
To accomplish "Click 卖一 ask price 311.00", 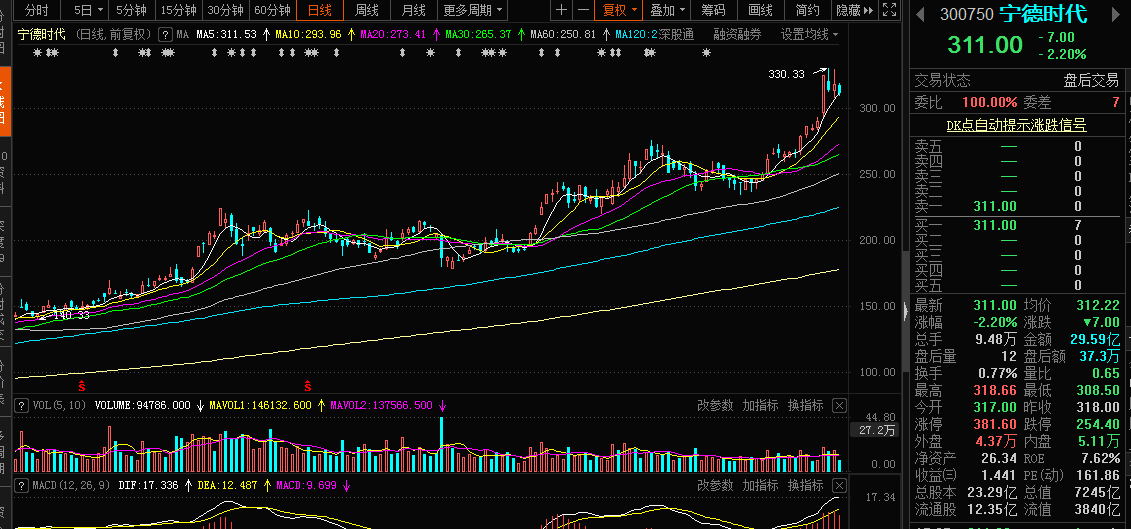I will (995, 206).
